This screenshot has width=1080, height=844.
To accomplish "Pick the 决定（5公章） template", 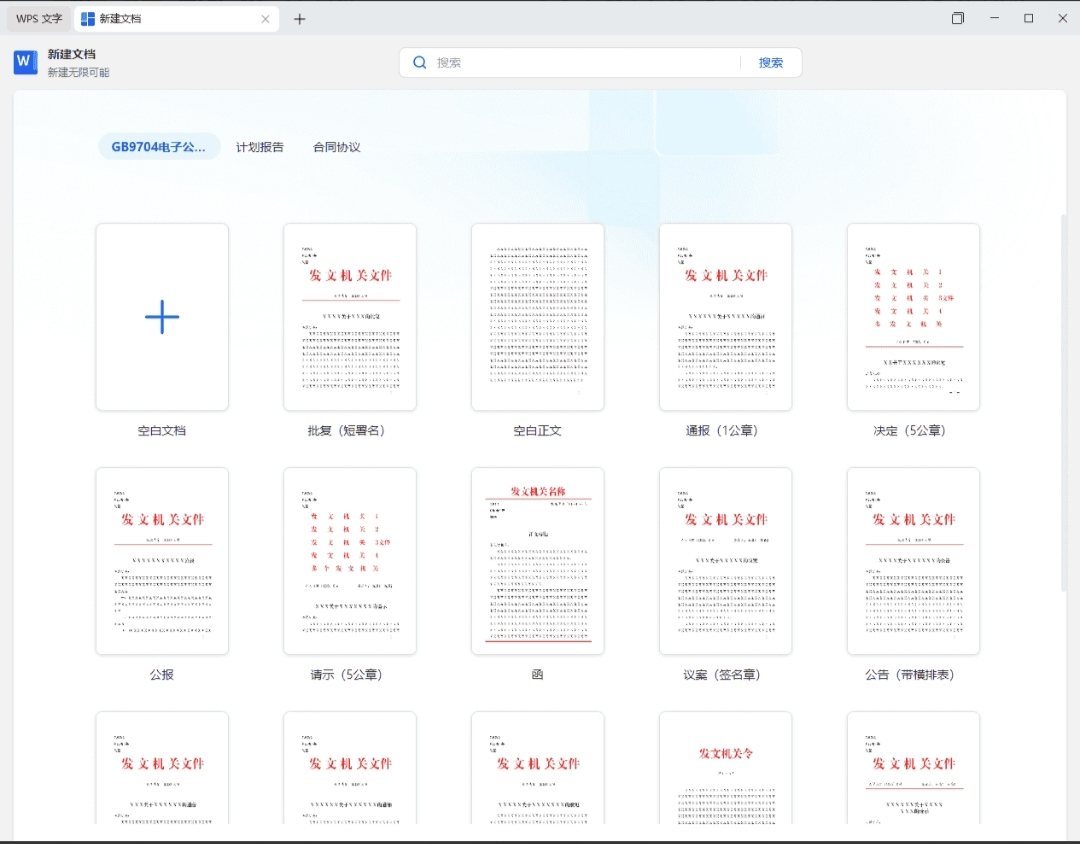I will pyautogui.click(x=913, y=317).
